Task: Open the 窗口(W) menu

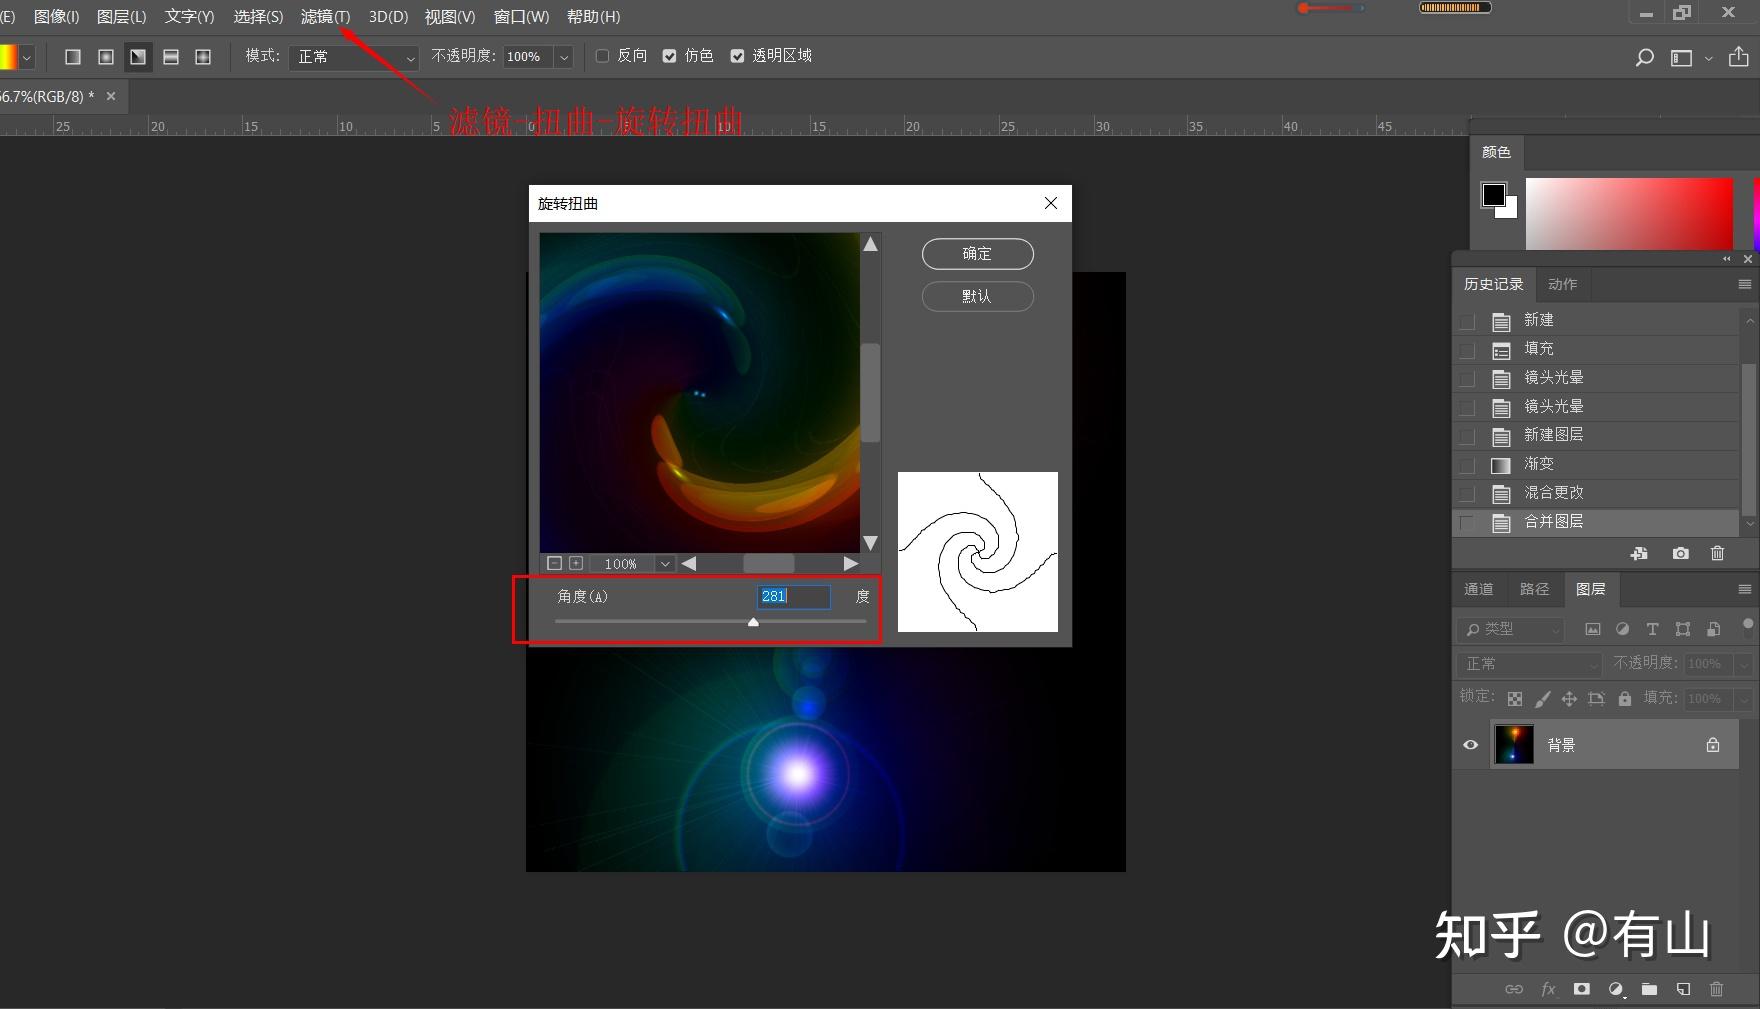Action: click(x=521, y=17)
